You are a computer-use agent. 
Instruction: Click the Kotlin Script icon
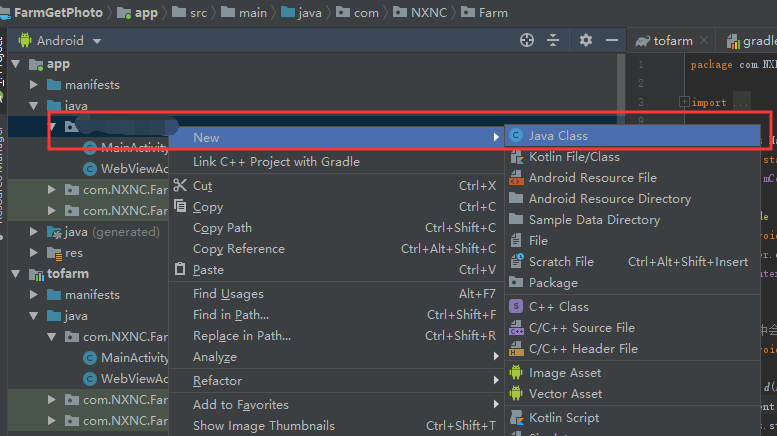(x=516, y=418)
